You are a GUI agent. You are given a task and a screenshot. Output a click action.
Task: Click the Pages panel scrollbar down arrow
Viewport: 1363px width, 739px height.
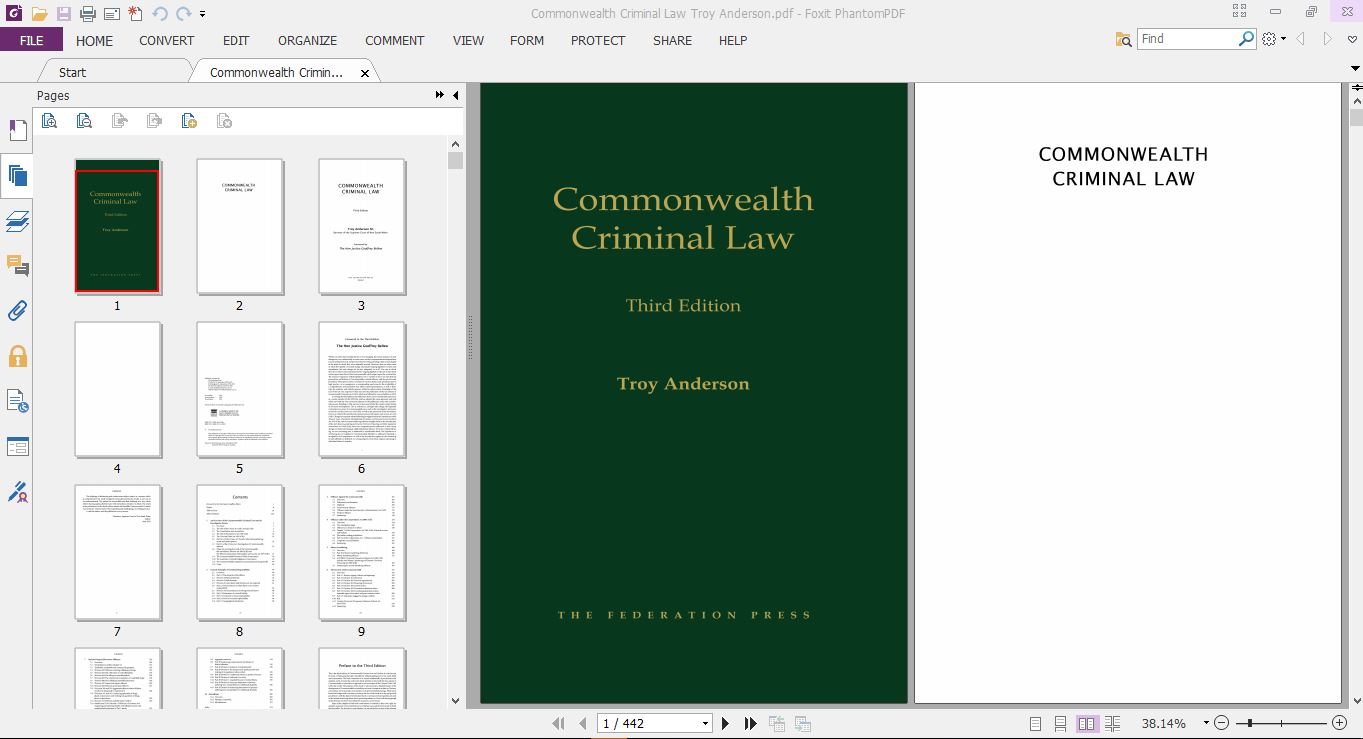pos(456,701)
